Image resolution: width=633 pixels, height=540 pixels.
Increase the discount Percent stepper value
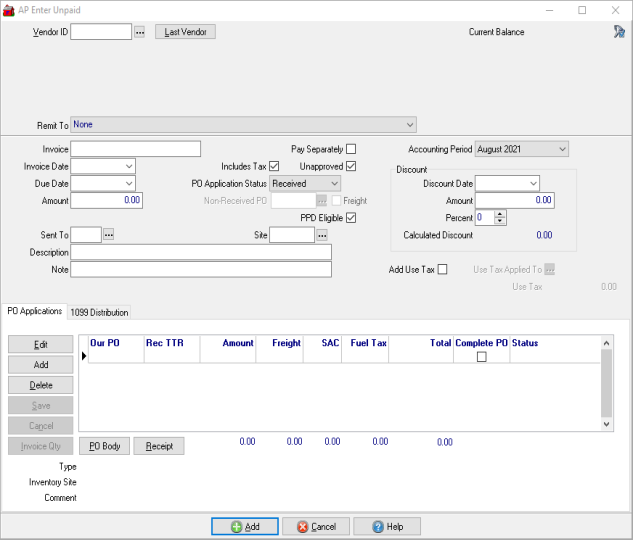pyautogui.click(x=500, y=214)
